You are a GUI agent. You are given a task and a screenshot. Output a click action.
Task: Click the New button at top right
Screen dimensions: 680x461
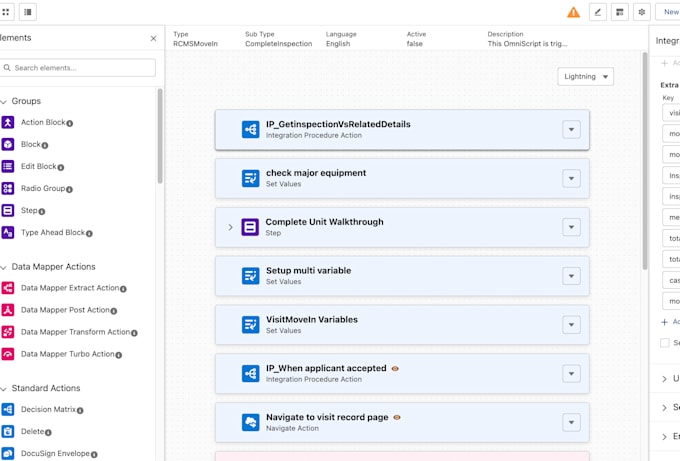coord(668,12)
